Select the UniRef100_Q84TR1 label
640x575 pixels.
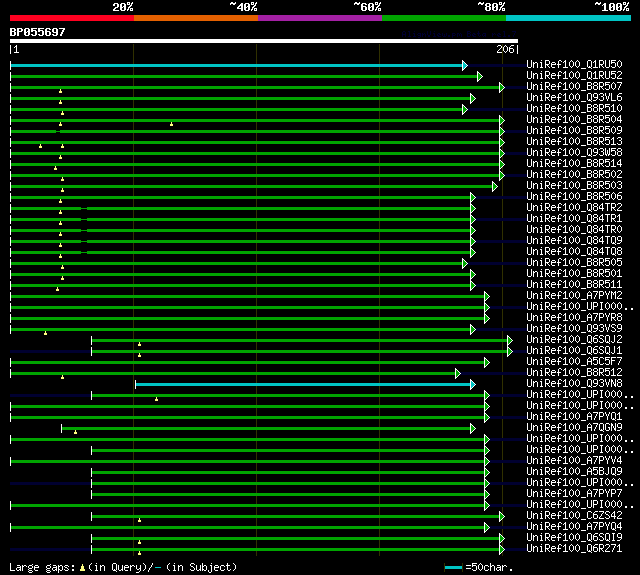point(574,219)
